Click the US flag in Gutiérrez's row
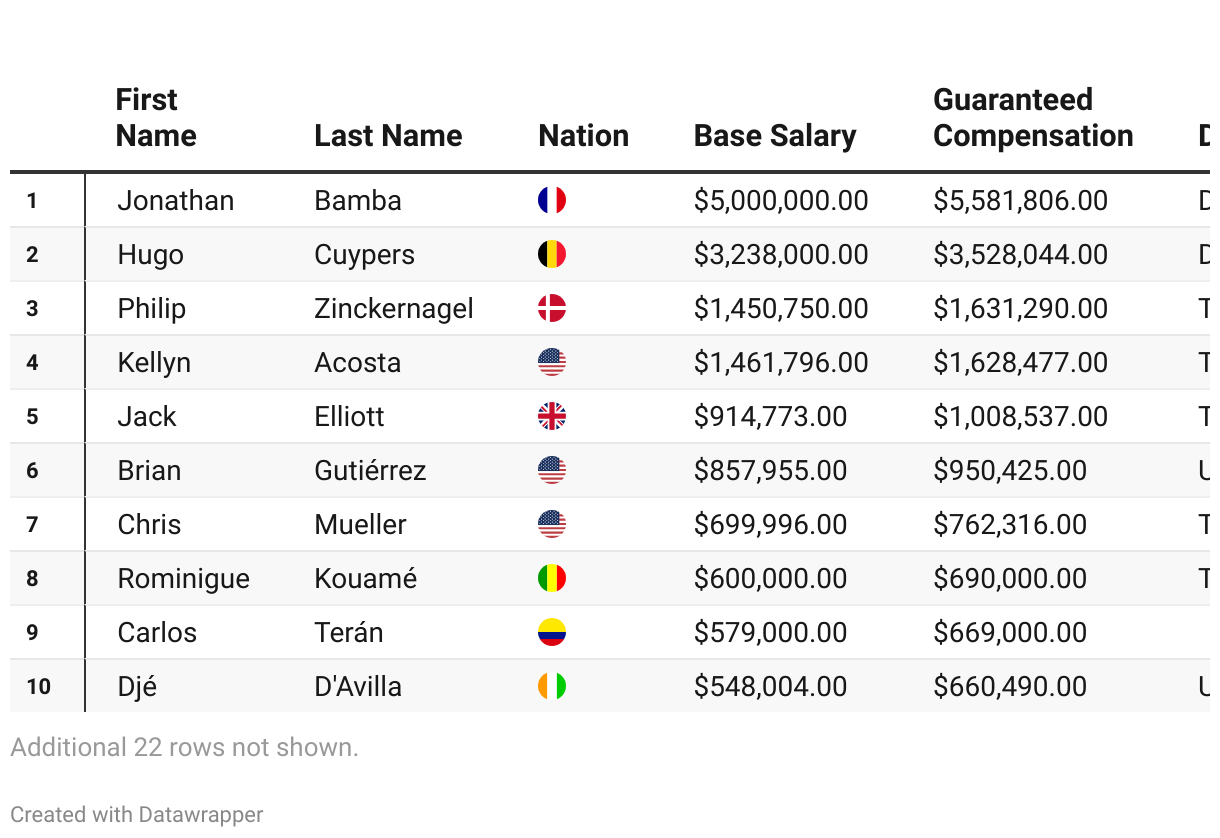The width and height of the screenshot is (1220, 838). [x=552, y=471]
